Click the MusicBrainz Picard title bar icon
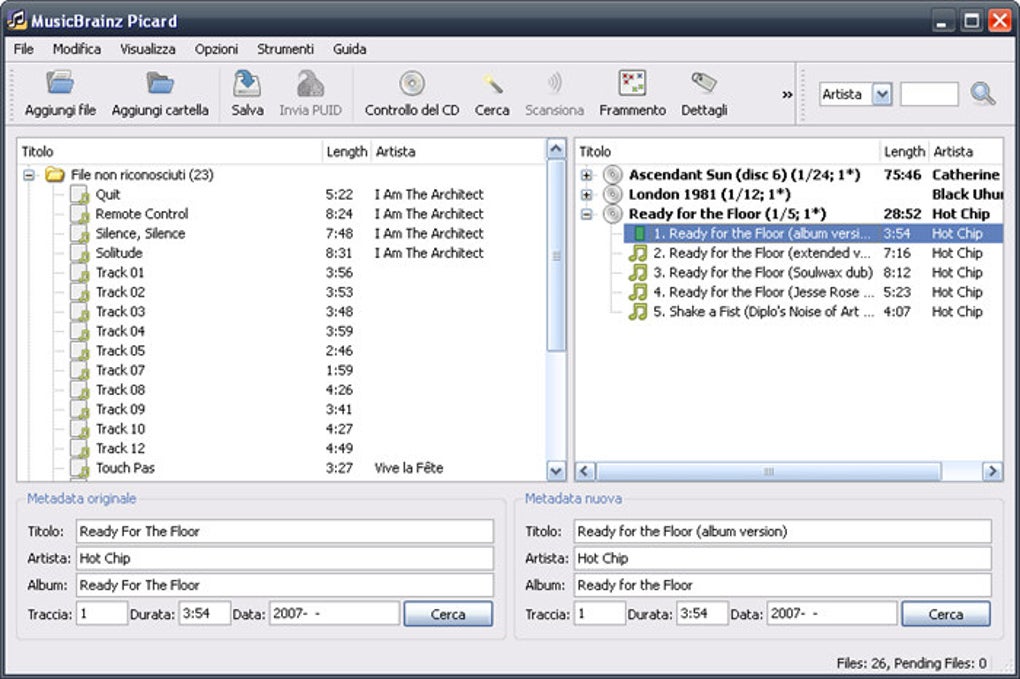 pos(17,20)
